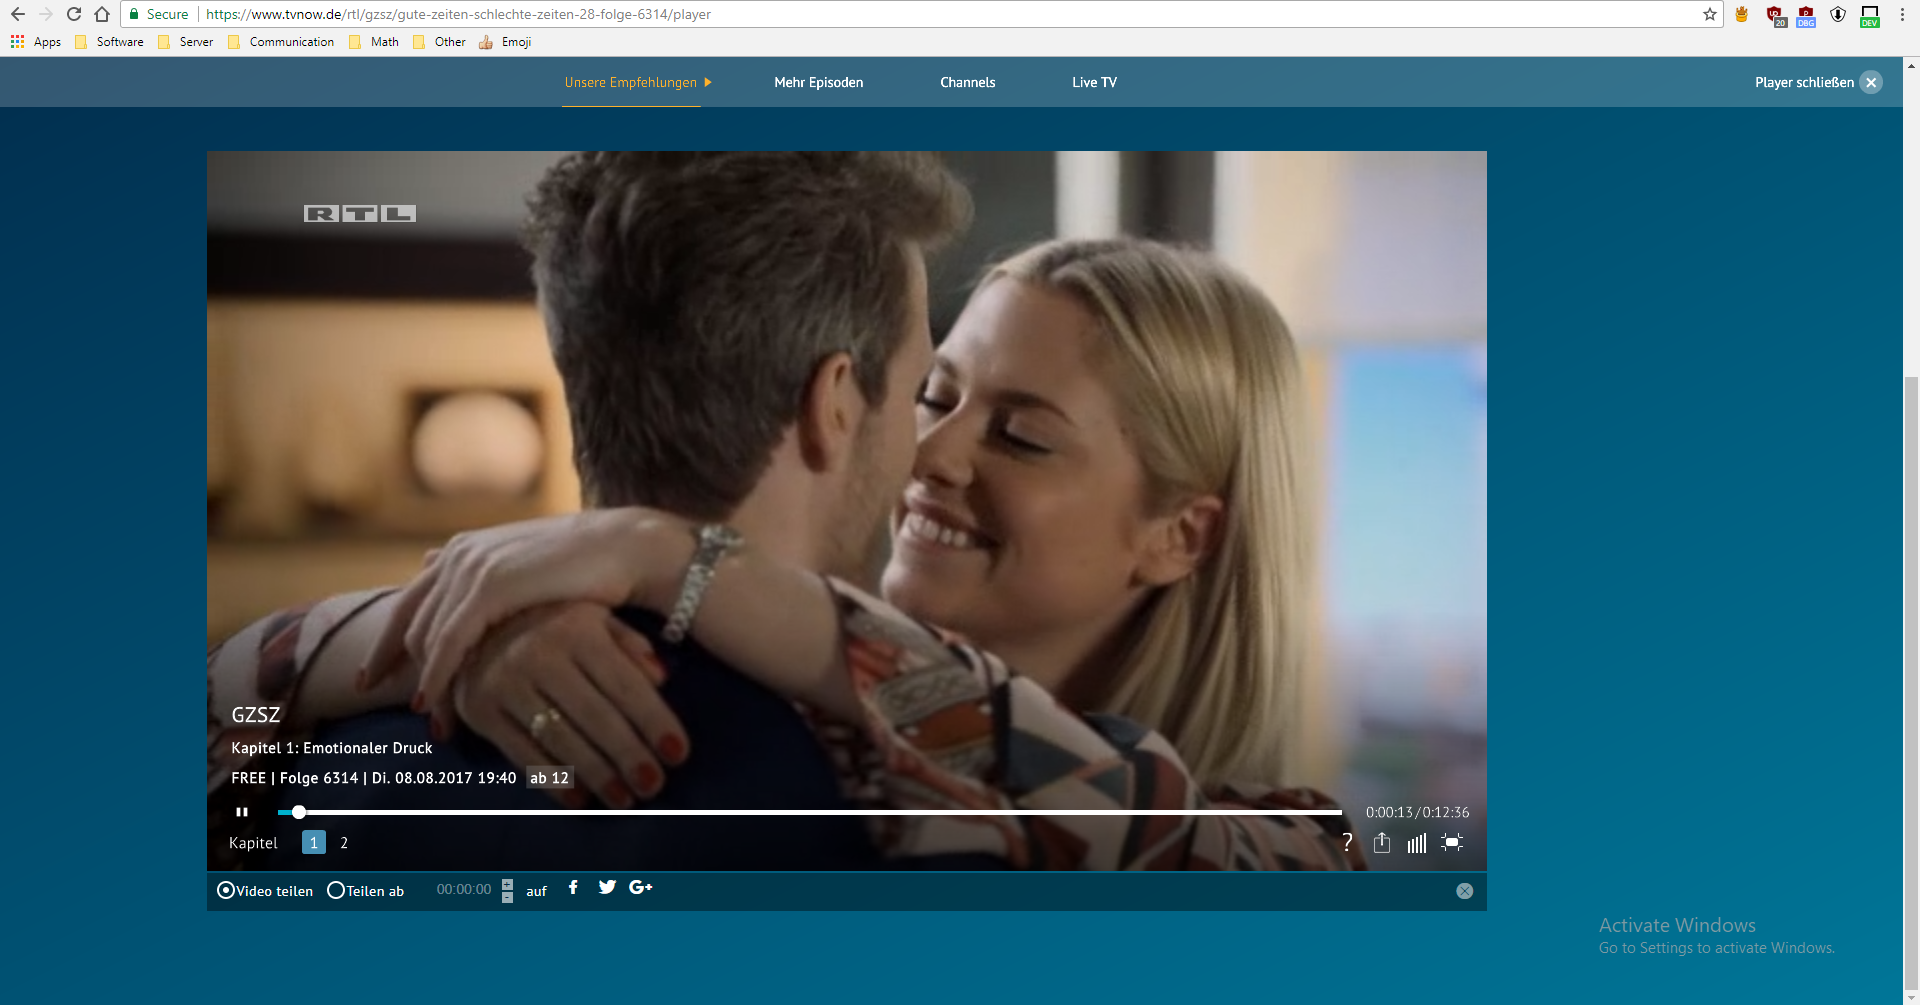This screenshot has width=1920, height=1005.
Task: Open the share panel icon above the timeline
Action: click(1383, 843)
